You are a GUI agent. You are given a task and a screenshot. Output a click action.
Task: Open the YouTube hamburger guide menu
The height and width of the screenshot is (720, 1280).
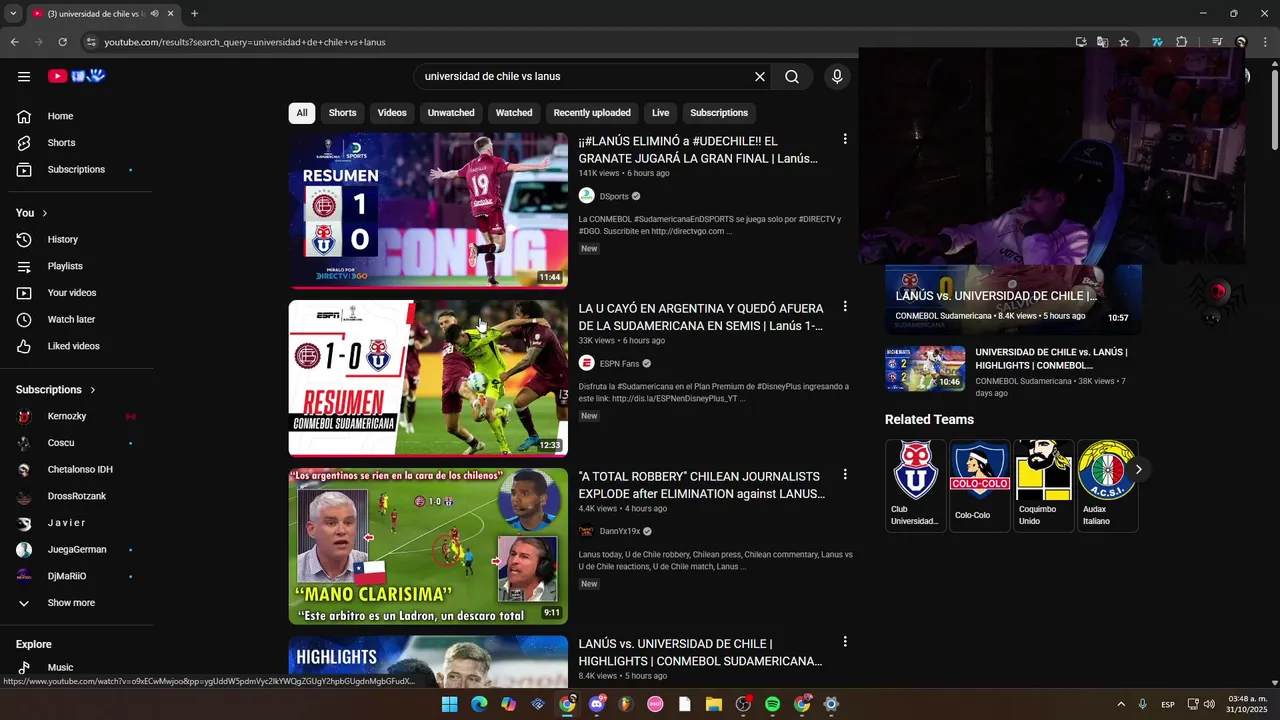coord(24,76)
